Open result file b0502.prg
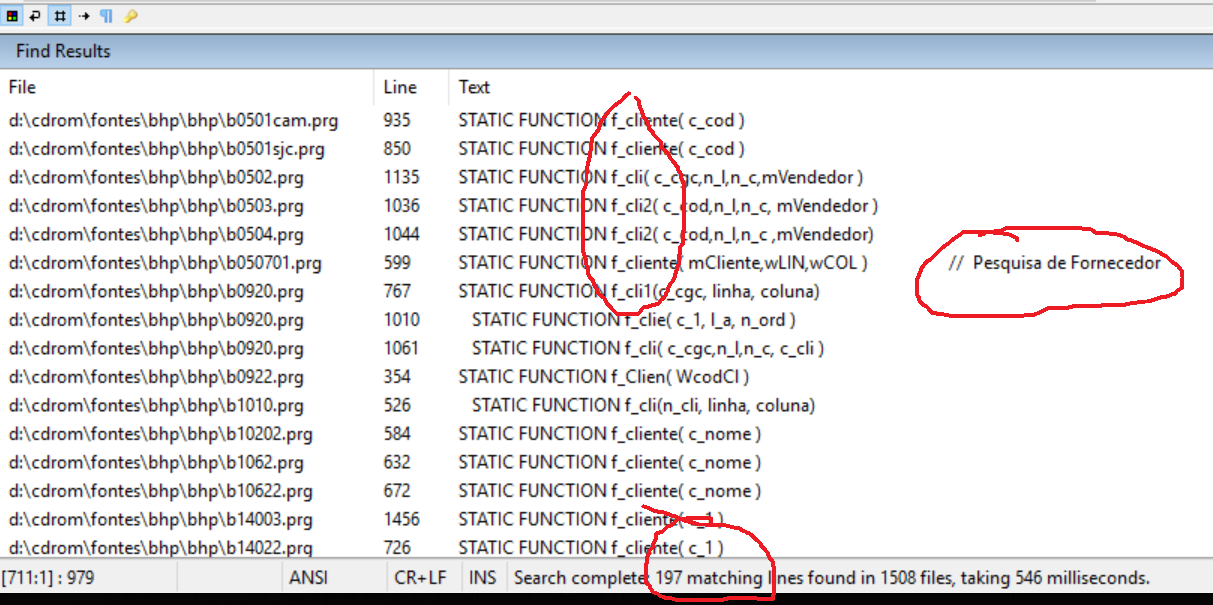This screenshot has width=1213, height=605. coord(156,178)
